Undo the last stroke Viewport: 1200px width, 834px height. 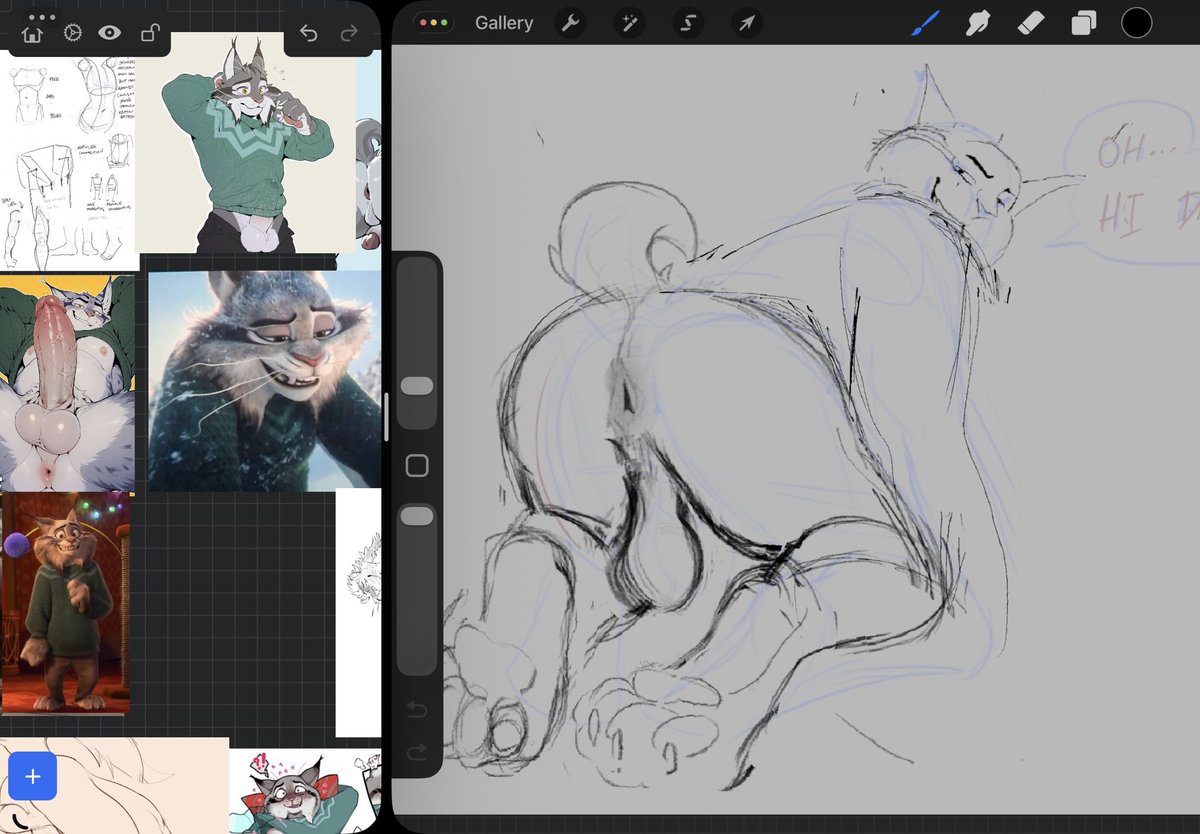pos(417,709)
